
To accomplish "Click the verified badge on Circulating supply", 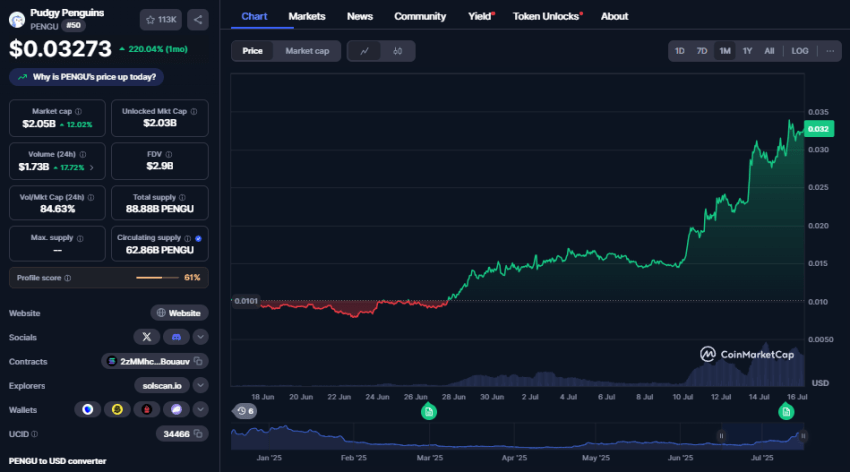I will tap(198, 238).
